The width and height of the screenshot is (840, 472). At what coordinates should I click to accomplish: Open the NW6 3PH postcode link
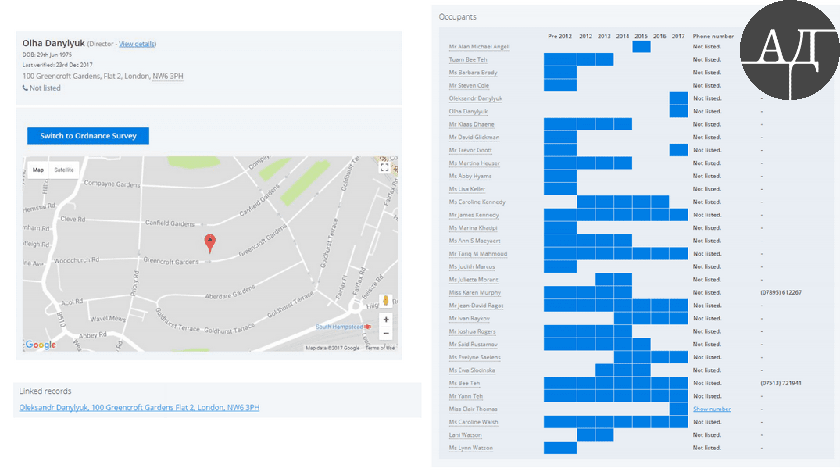point(168,76)
